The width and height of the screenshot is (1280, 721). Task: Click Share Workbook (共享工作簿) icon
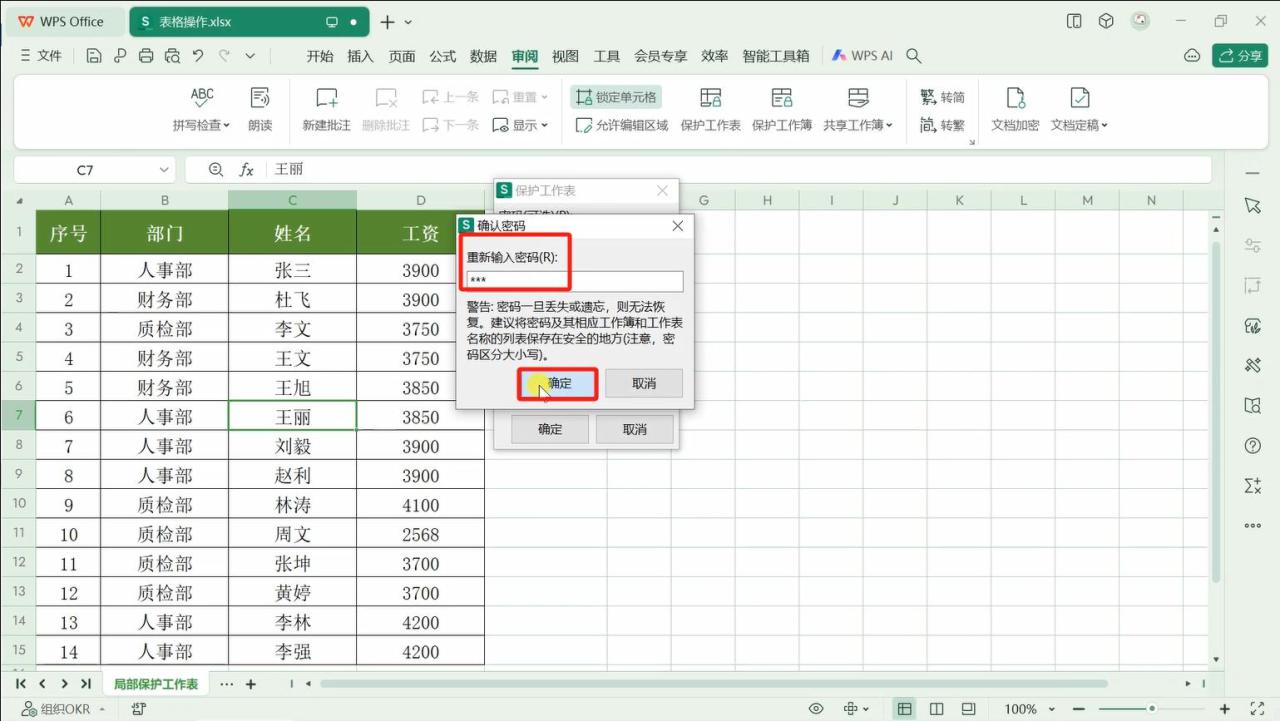coord(858,97)
